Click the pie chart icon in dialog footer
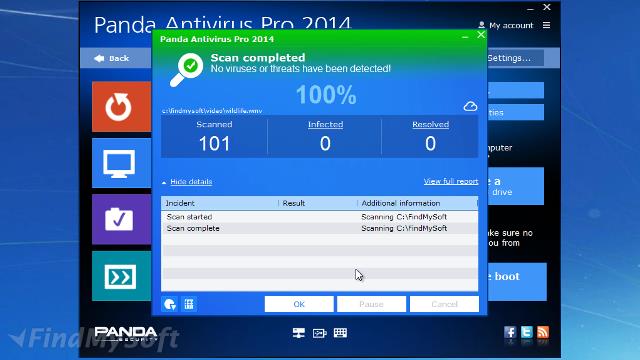The image size is (640, 360). [x=169, y=304]
